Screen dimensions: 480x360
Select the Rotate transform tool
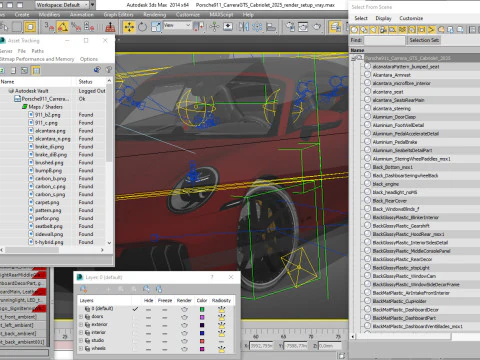(142, 27)
